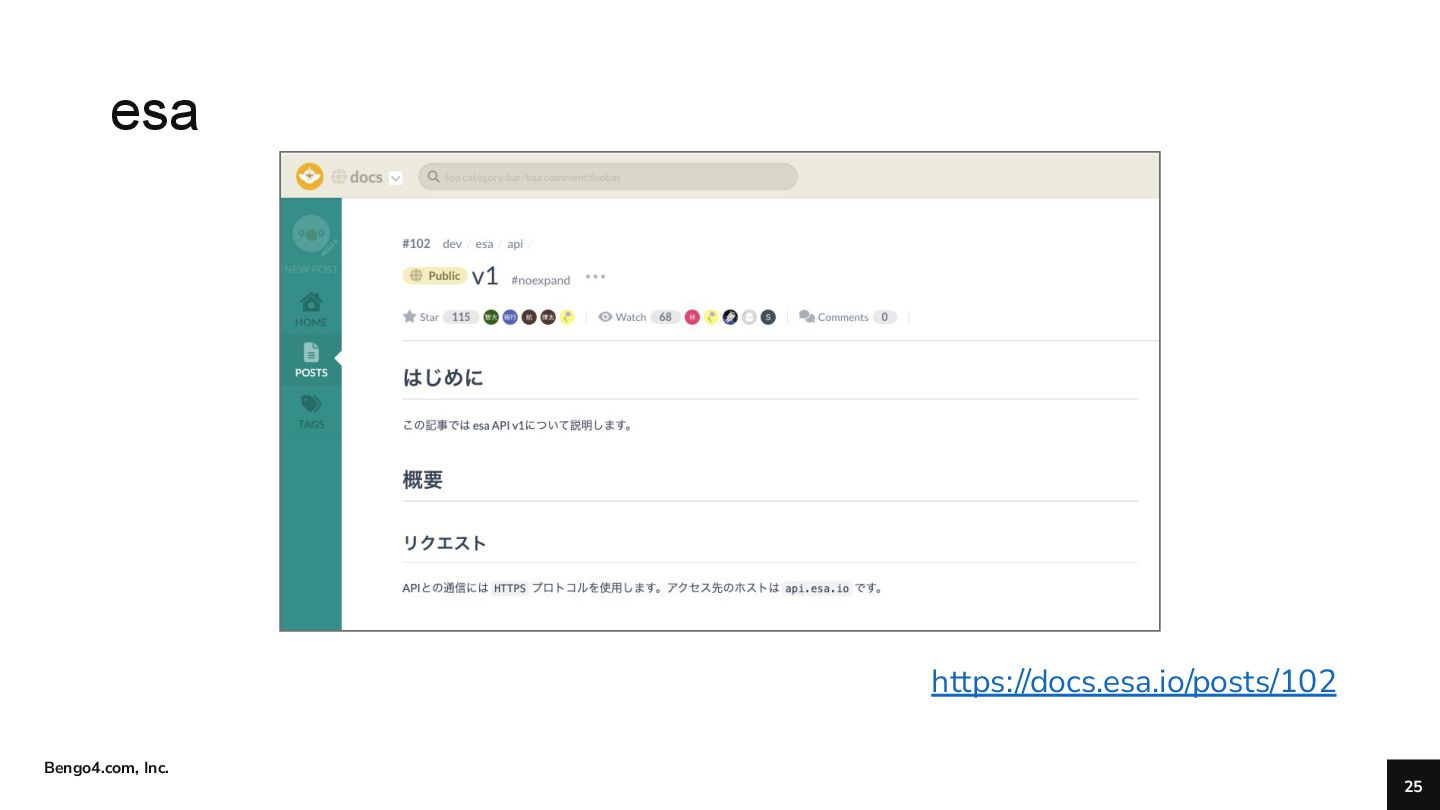Viewport: 1440px width, 810px height.
Task: Create a post with NEW POST icon
Action: (311, 245)
